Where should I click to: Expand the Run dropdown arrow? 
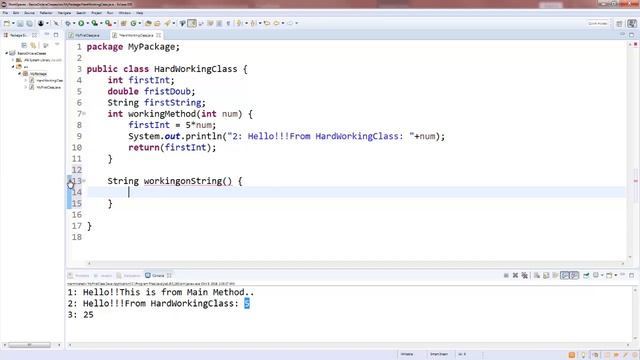click(87, 24)
